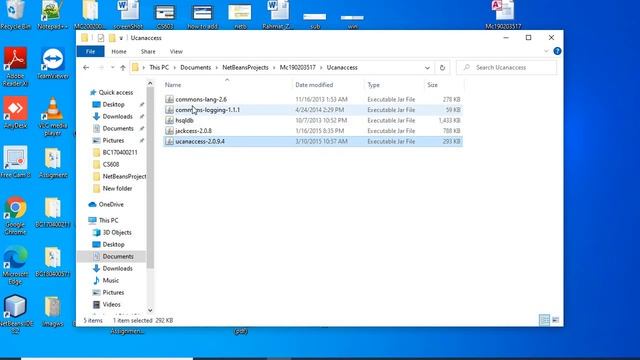Open CS608 folder in navigation pane
The width and height of the screenshot is (640, 360).
pyautogui.click(x=111, y=164)
